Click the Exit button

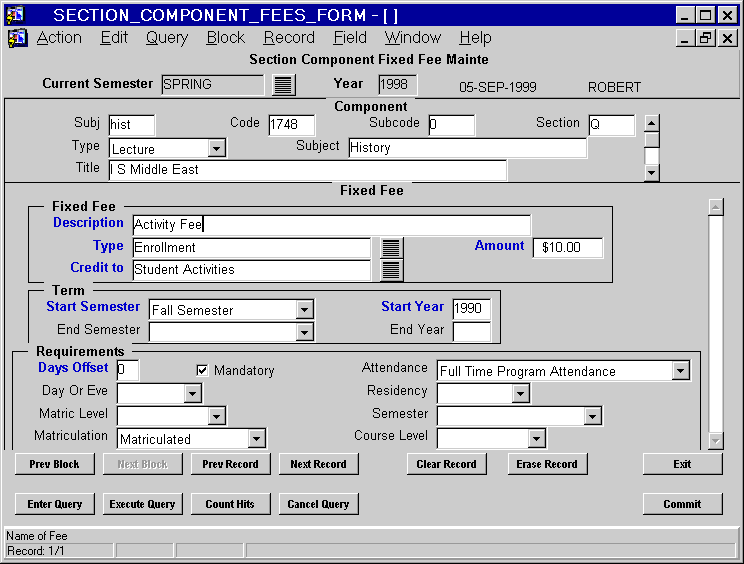(x=682, y=464)
